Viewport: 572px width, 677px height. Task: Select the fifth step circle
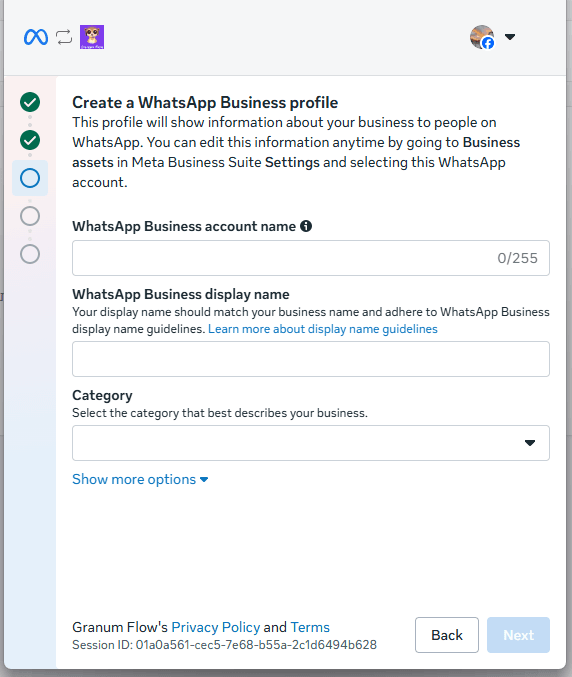point(30,254)
